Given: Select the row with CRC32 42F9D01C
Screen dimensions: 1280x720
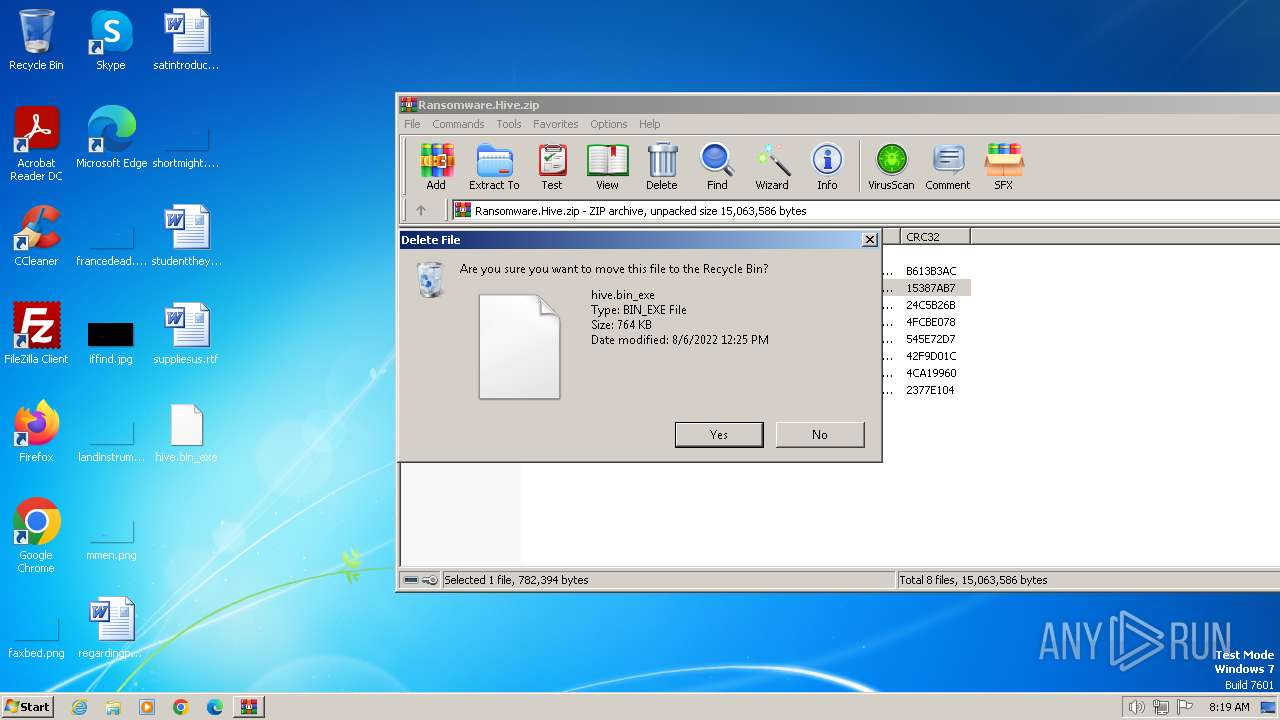Looking at the screenshot, I should (x=930, y=356).
